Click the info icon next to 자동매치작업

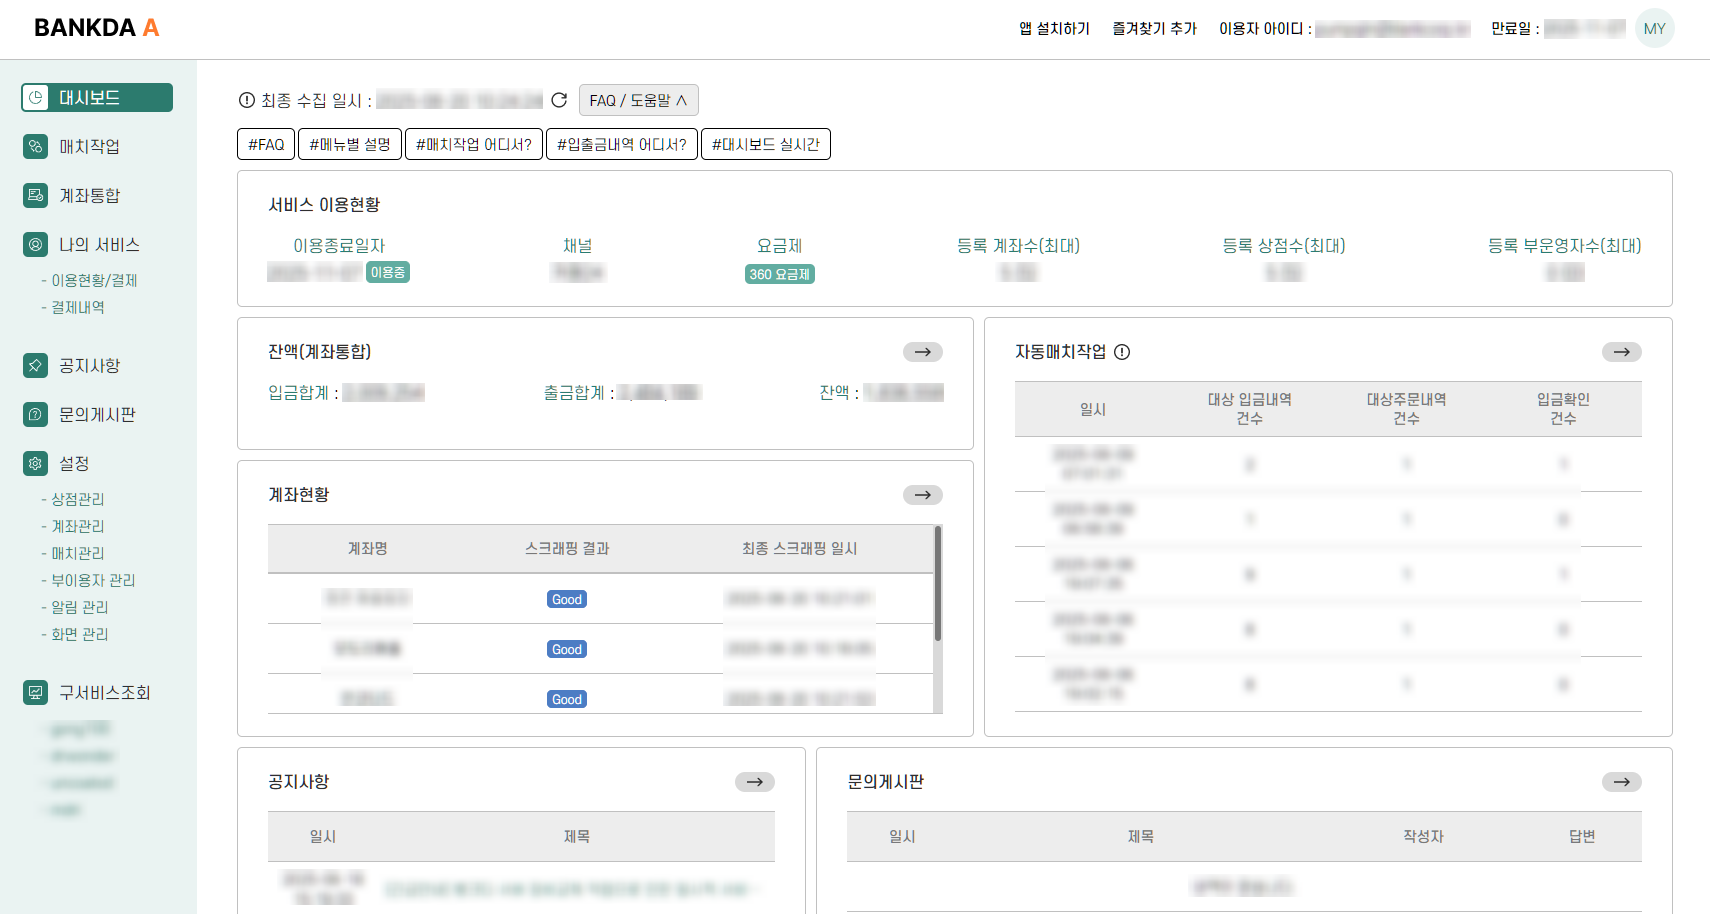pos(1122,352)
